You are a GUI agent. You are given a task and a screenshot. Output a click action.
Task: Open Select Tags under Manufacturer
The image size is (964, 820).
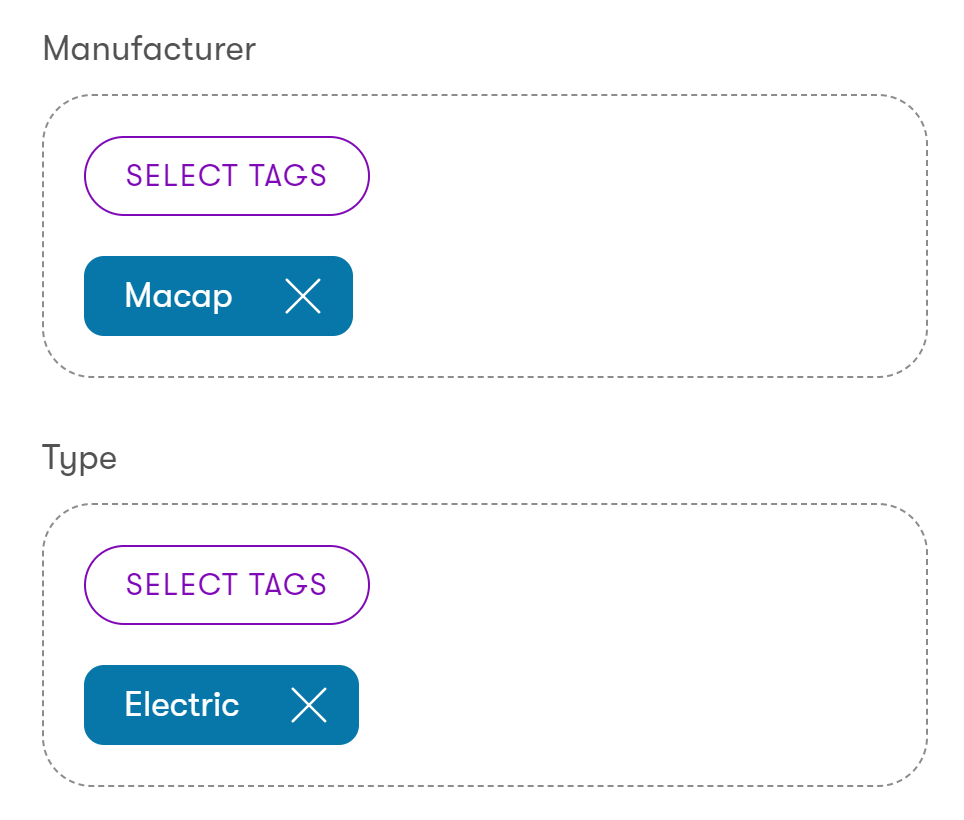(x=227, y=176)
